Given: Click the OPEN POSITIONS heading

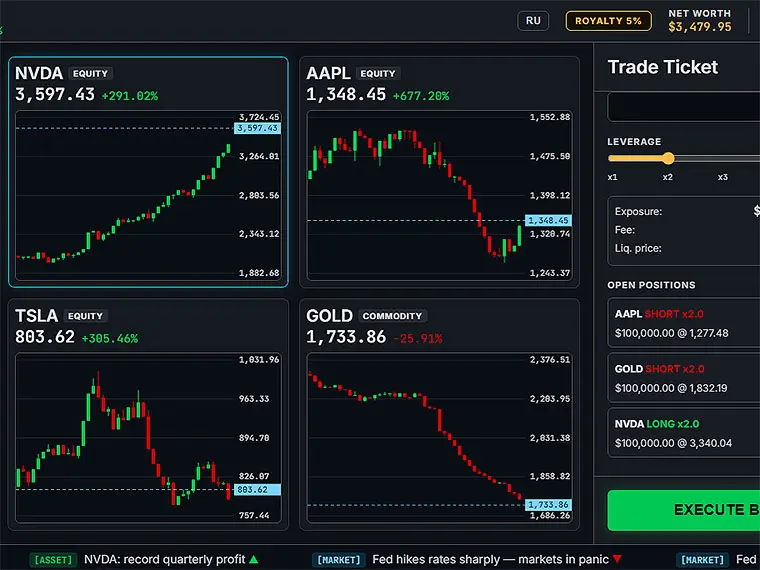Looking at the screenshot, I should 651,285.
